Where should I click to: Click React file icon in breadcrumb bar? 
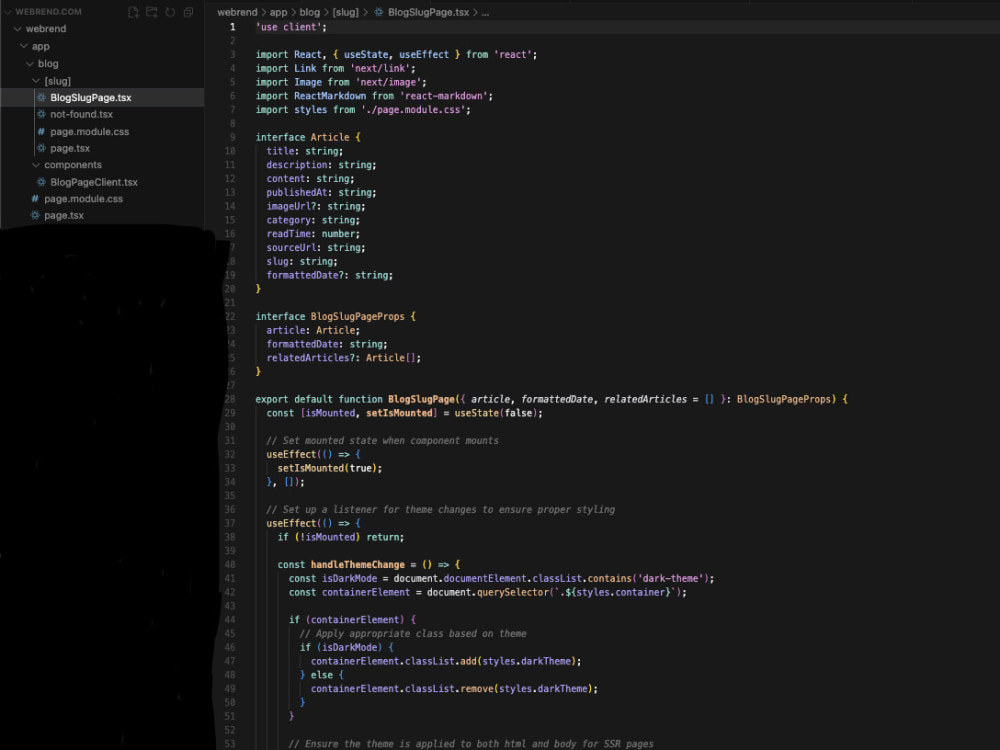coord(379,12)
